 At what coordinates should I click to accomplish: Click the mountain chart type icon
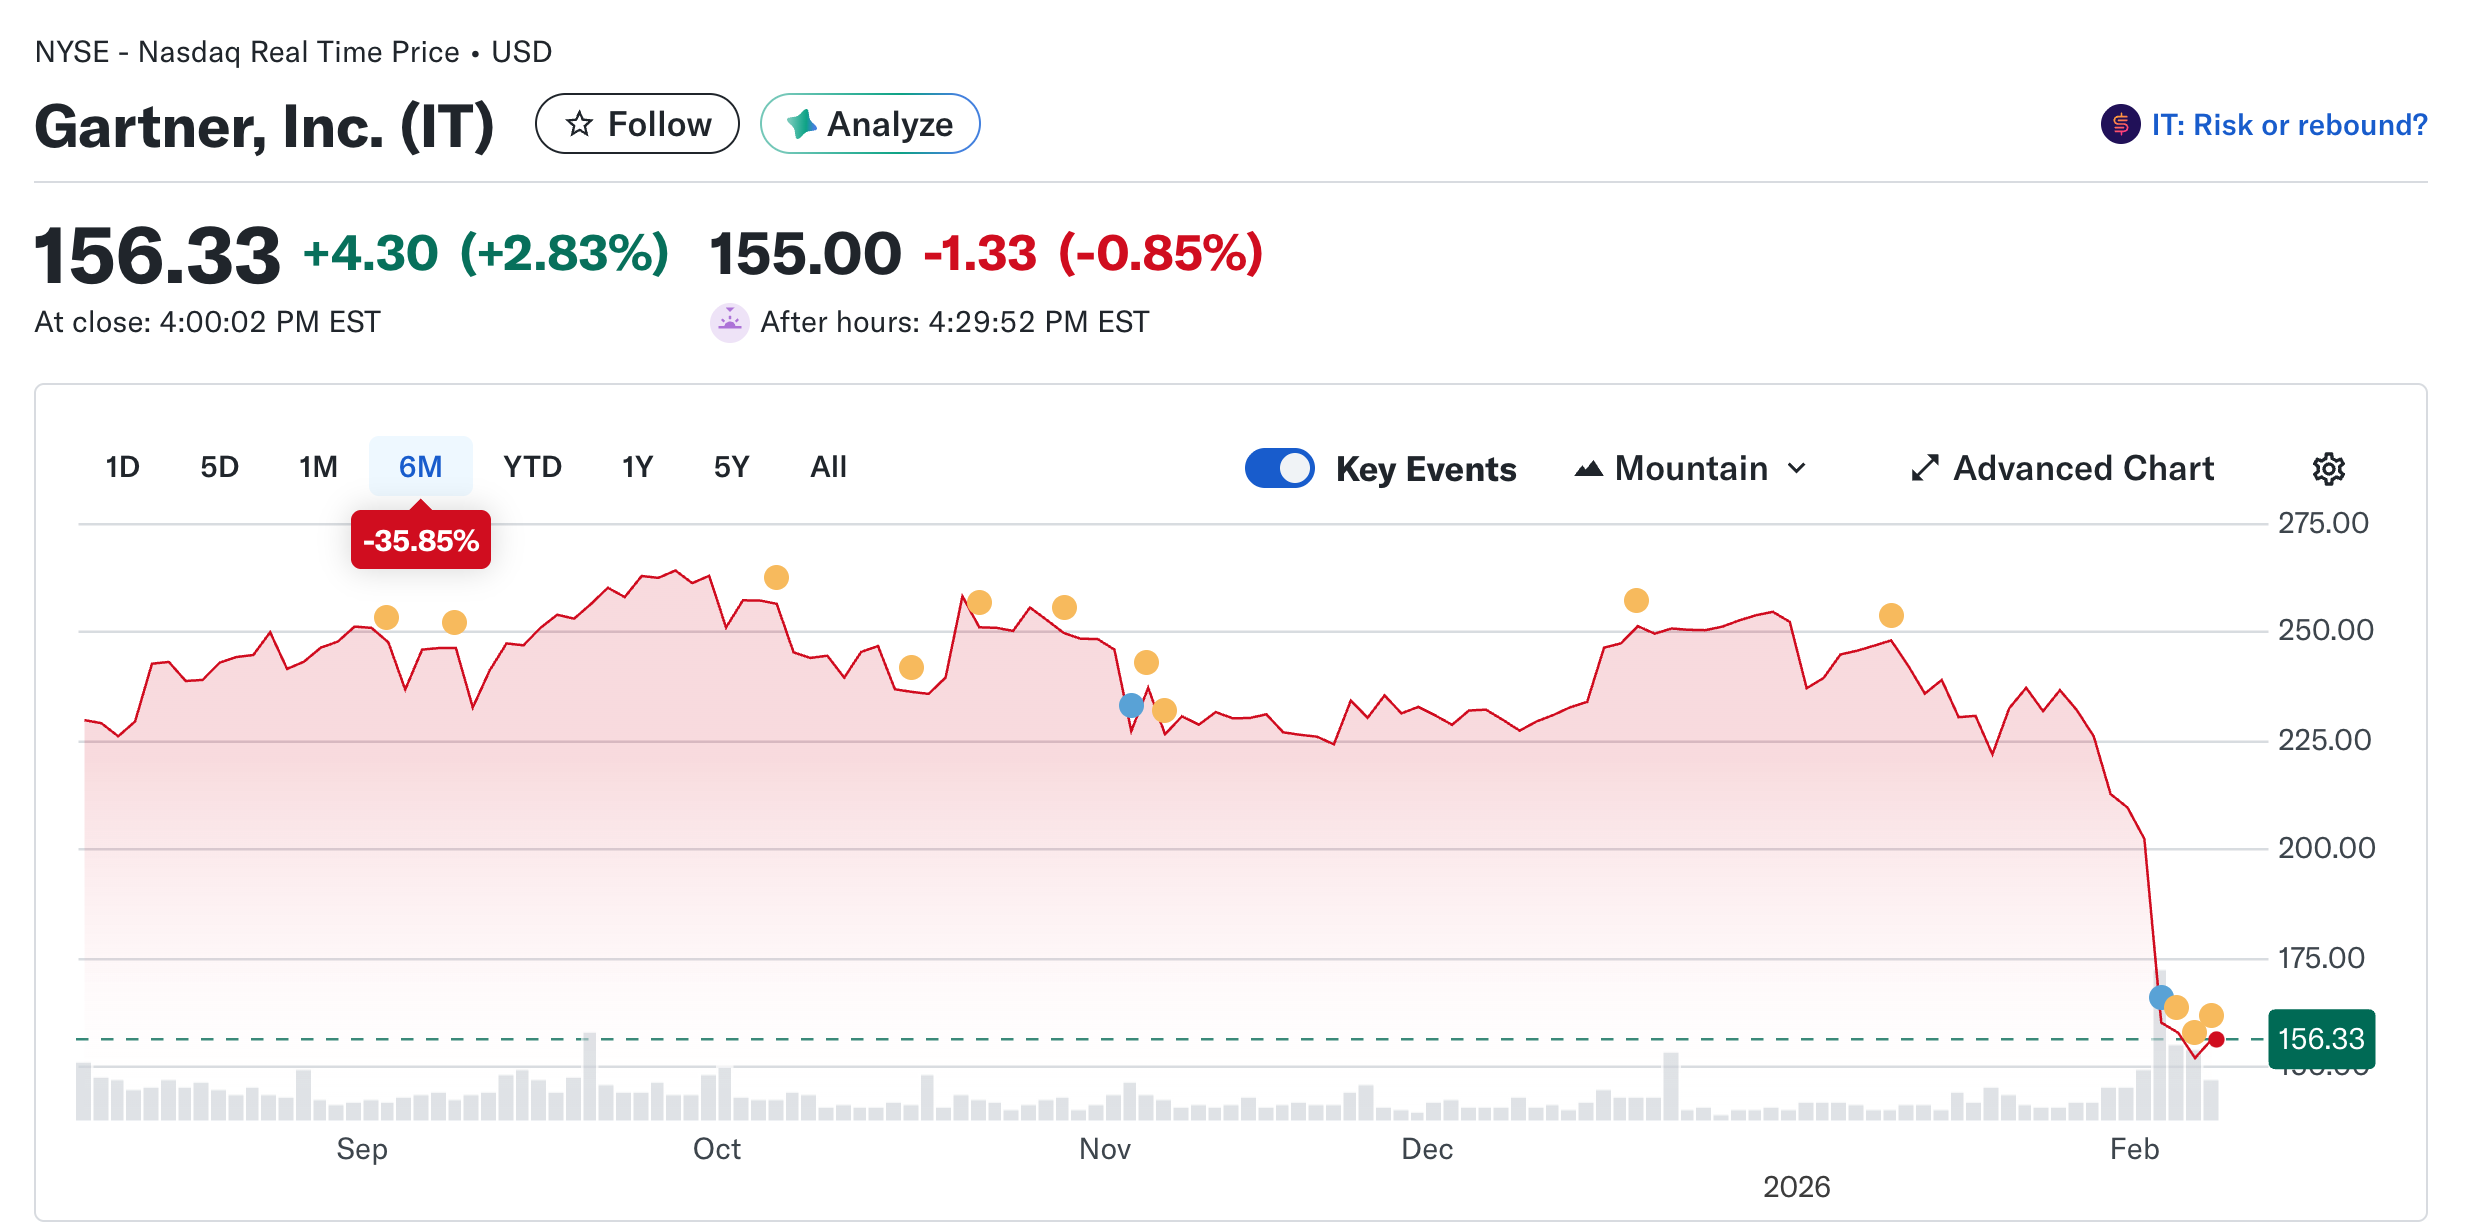pyautogui.click(x=1590, y=468)
